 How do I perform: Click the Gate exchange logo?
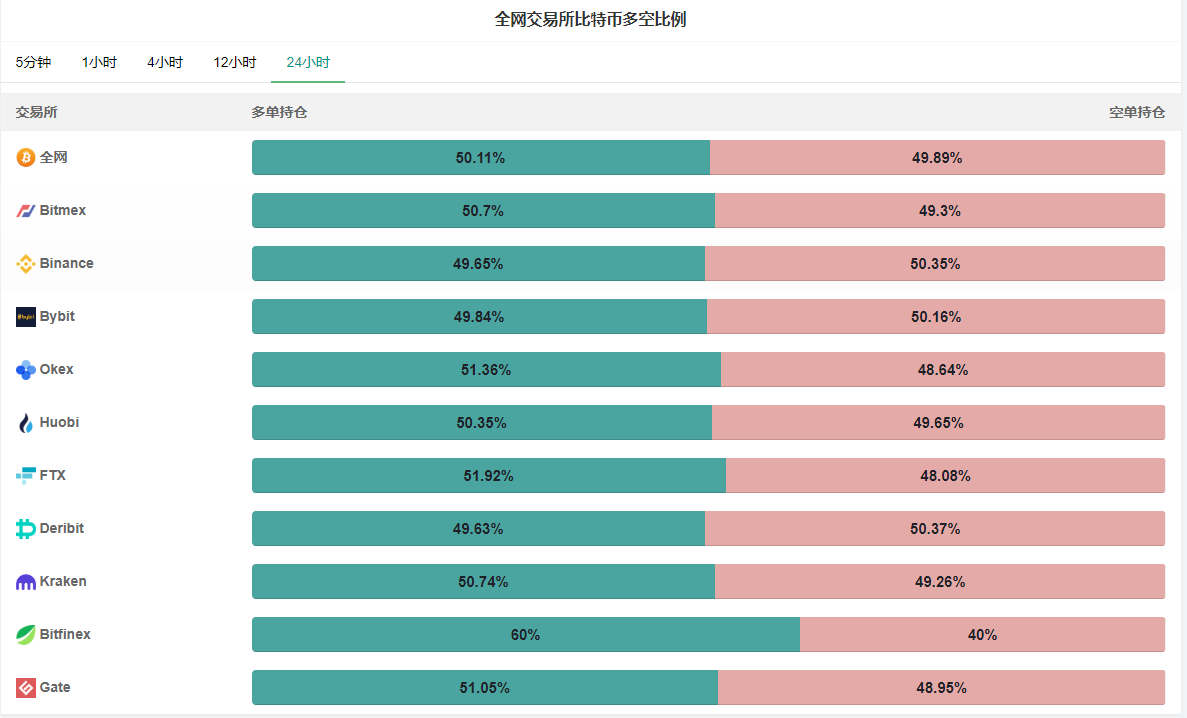pyautogui.click(x=26, y=688)
